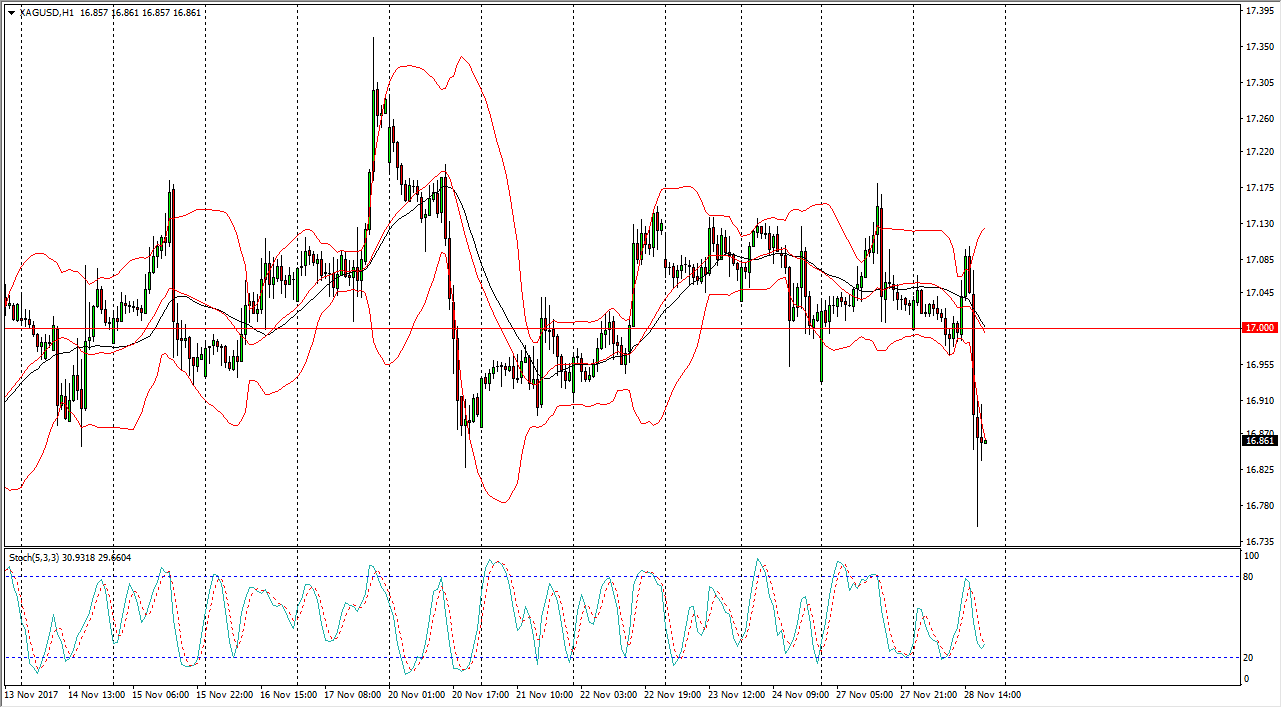
Task: Click the 21 Nov 10:00 time label
Action: click(x=545, y=694)
